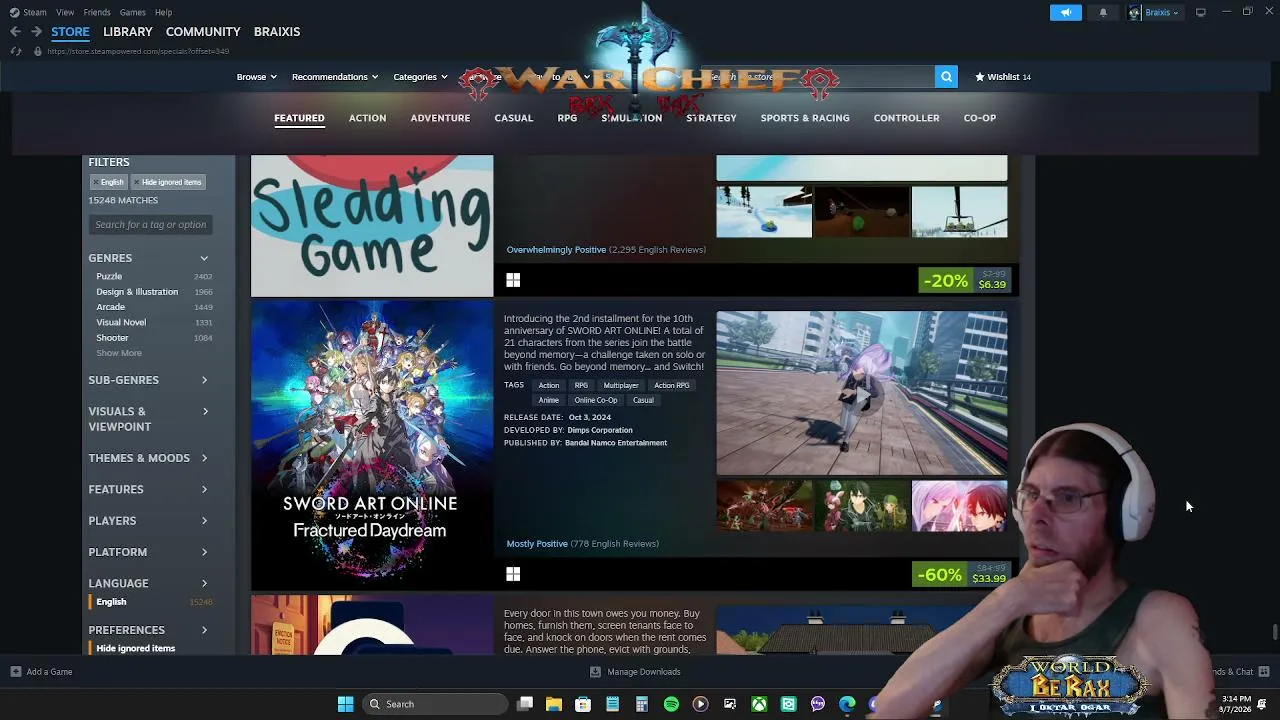Image resolution: width=1280 pixels, height=720 pixels.
Task: Click the page lock security icon
Action: (x=37, y=51)
